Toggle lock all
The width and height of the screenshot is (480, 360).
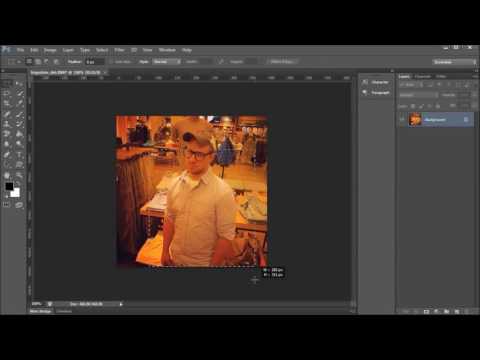438,106
